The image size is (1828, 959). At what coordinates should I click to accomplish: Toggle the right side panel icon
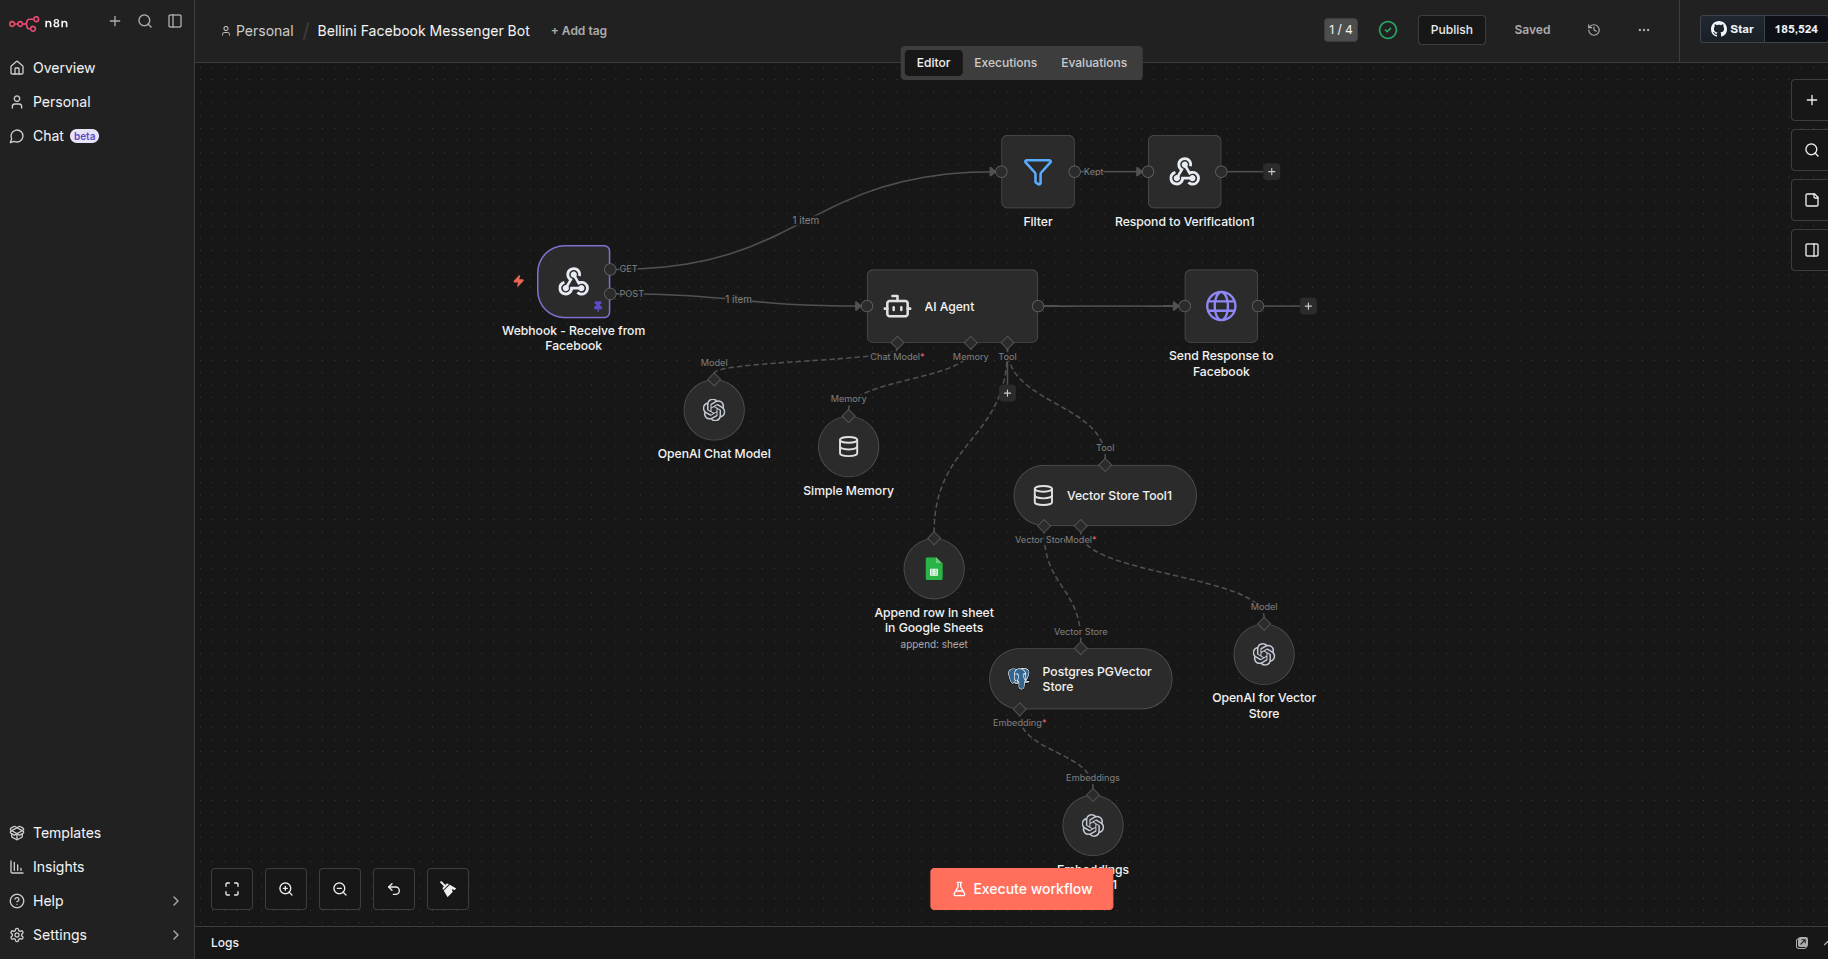point(1811,250)
